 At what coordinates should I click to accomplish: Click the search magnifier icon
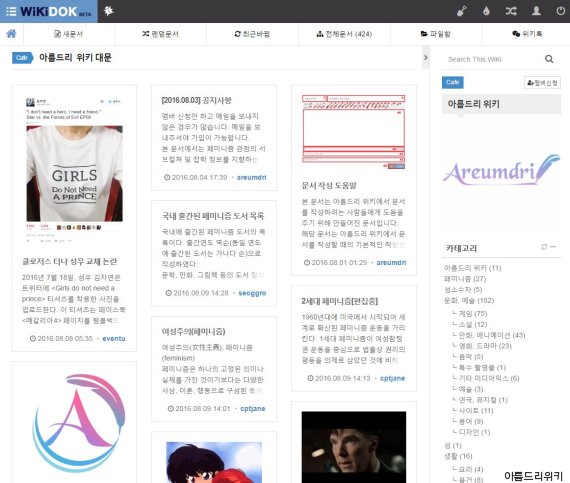tap(549, 59)
